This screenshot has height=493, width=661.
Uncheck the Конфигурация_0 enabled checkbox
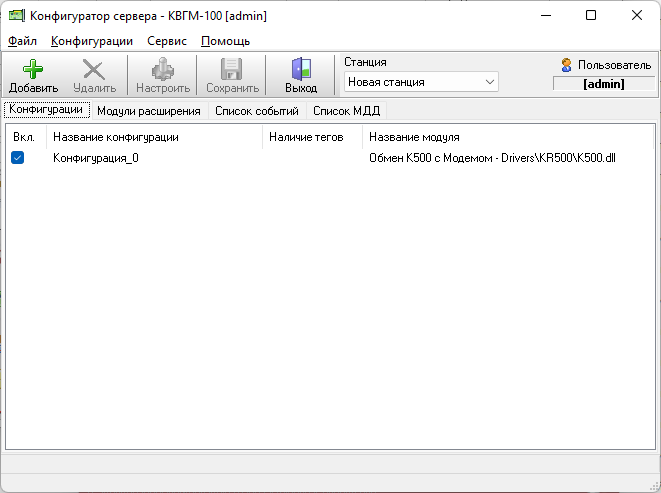18,158
